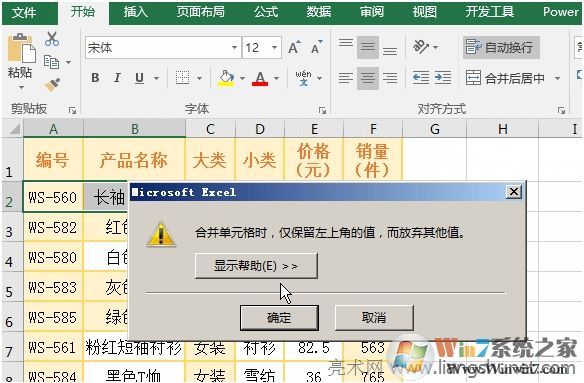Image resolution: width=584 pixels, height=383 pixels.
Task: Open the 字体 dialog launcher
Action: (323, 110)
